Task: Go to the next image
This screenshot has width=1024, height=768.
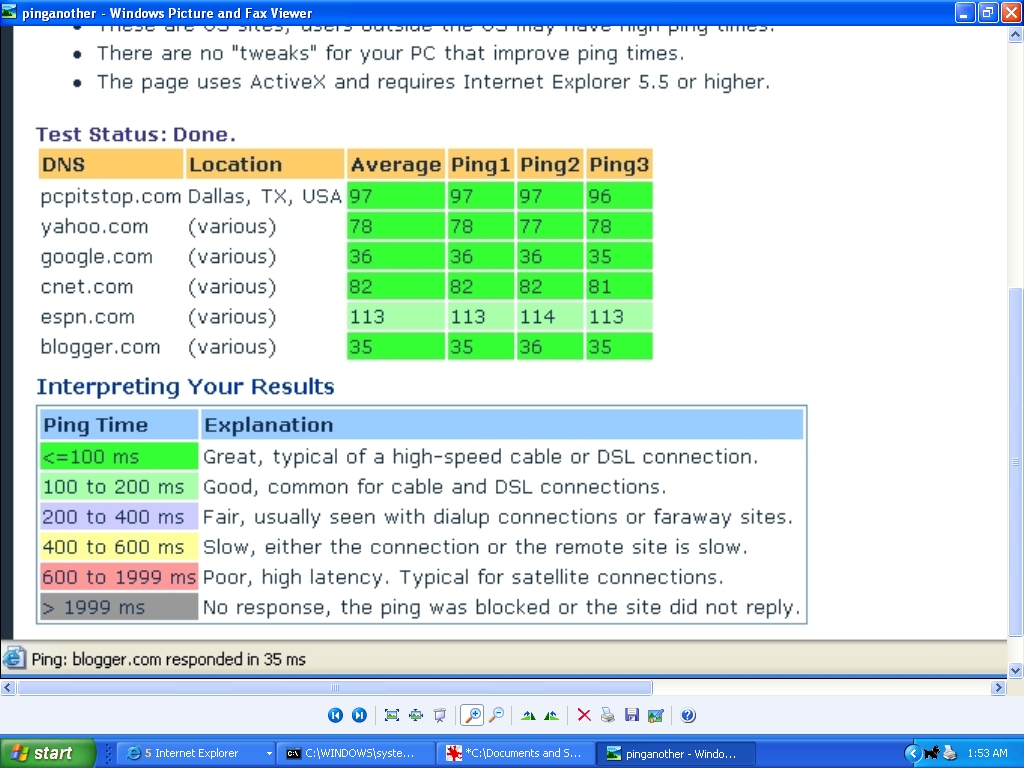Action: click(x=359, y=715)
